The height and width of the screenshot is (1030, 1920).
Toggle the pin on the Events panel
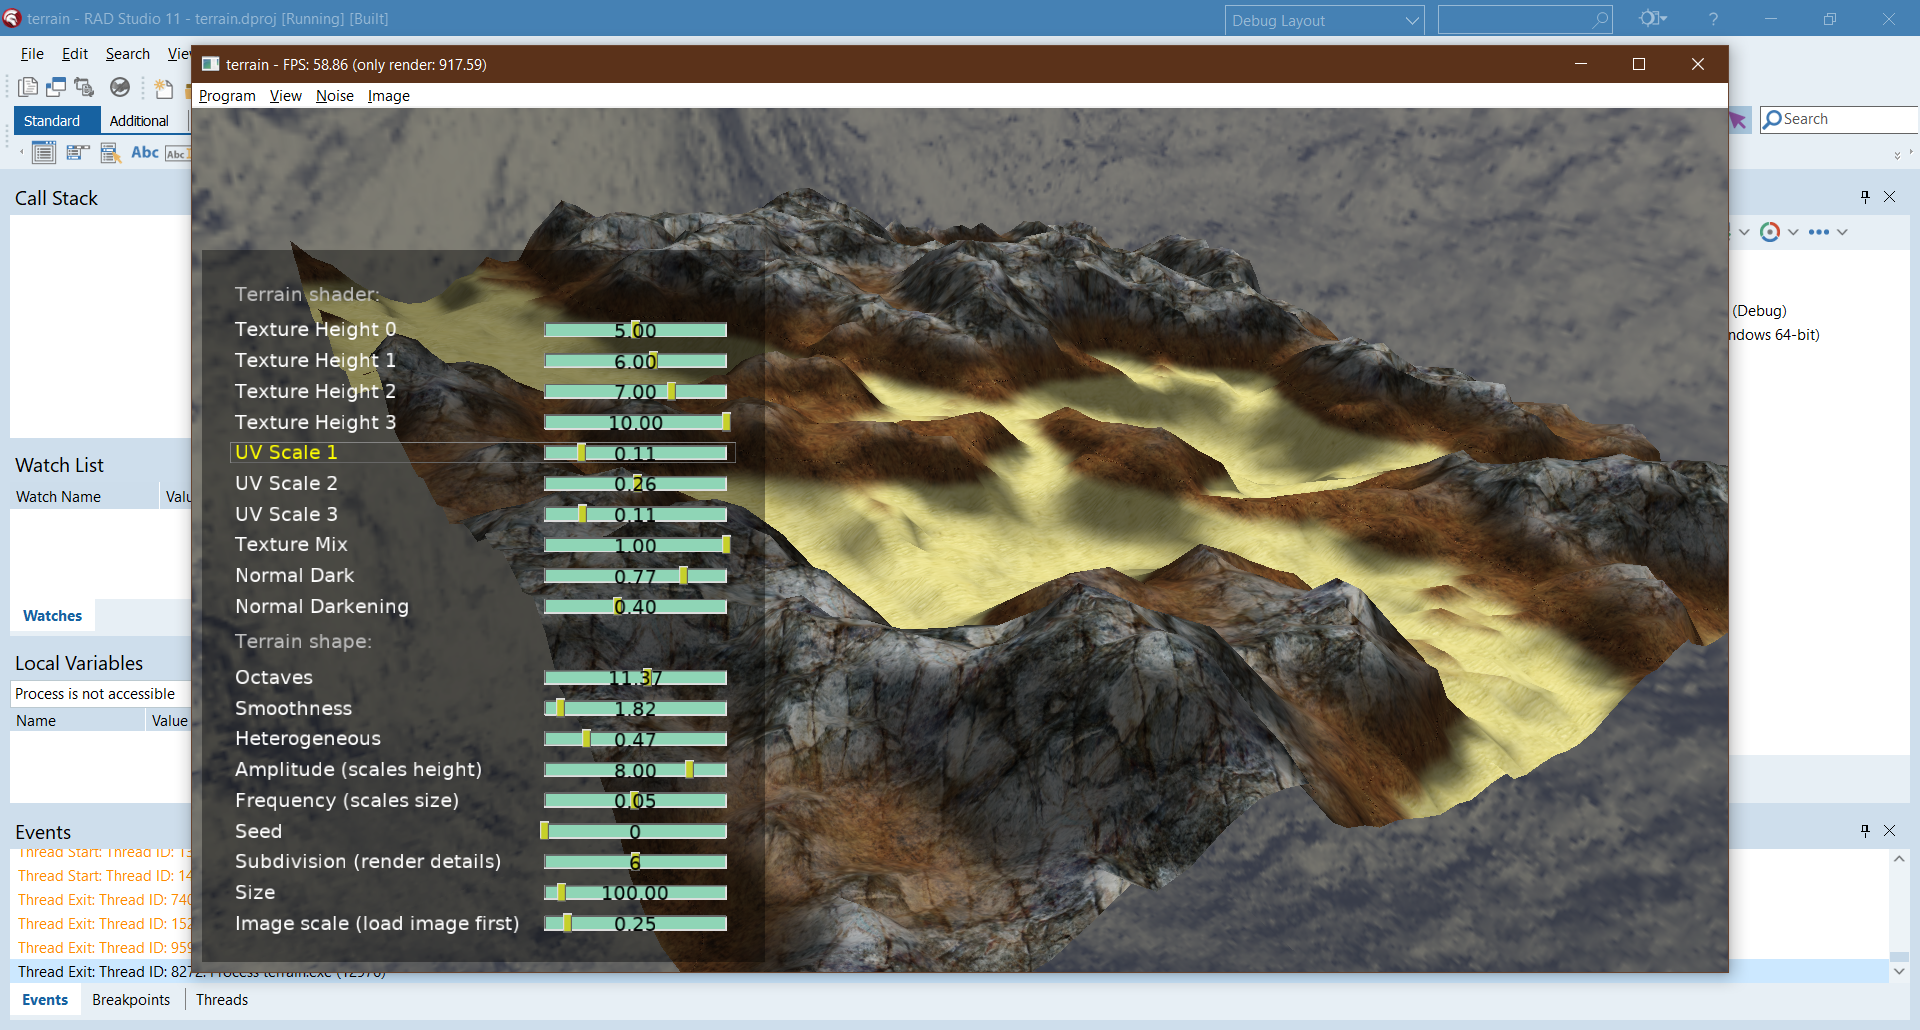pyautogui.click(x=1864, y=830)
